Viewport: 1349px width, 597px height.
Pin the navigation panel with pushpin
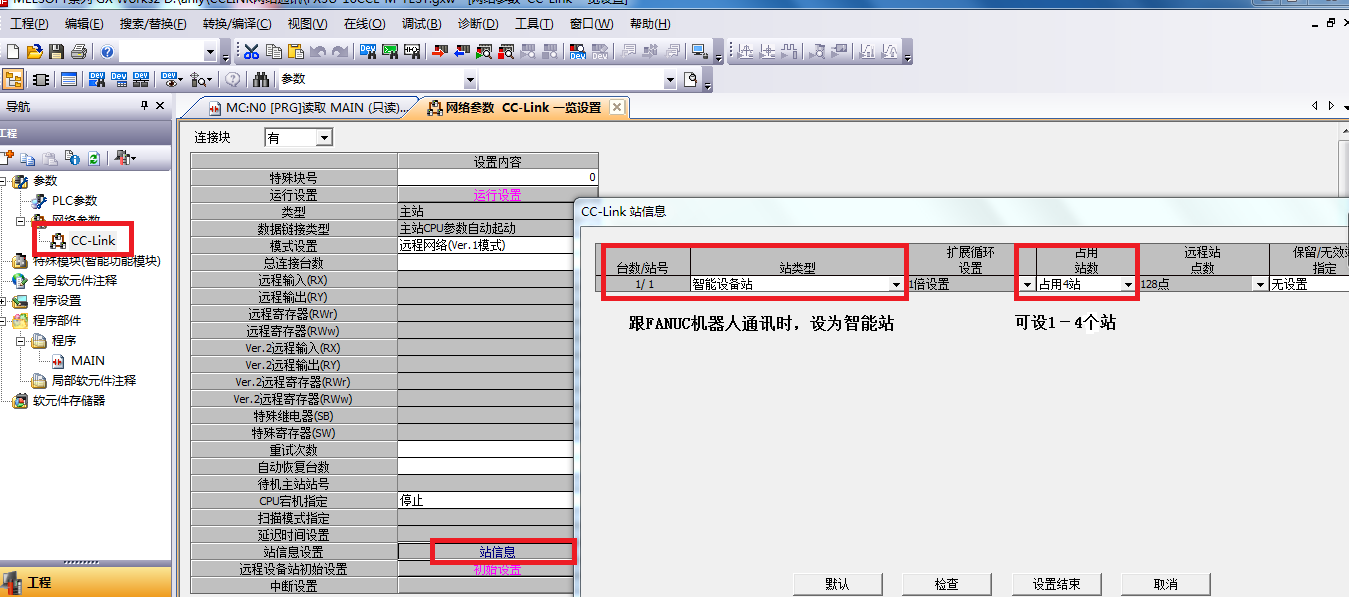[144, 106]
